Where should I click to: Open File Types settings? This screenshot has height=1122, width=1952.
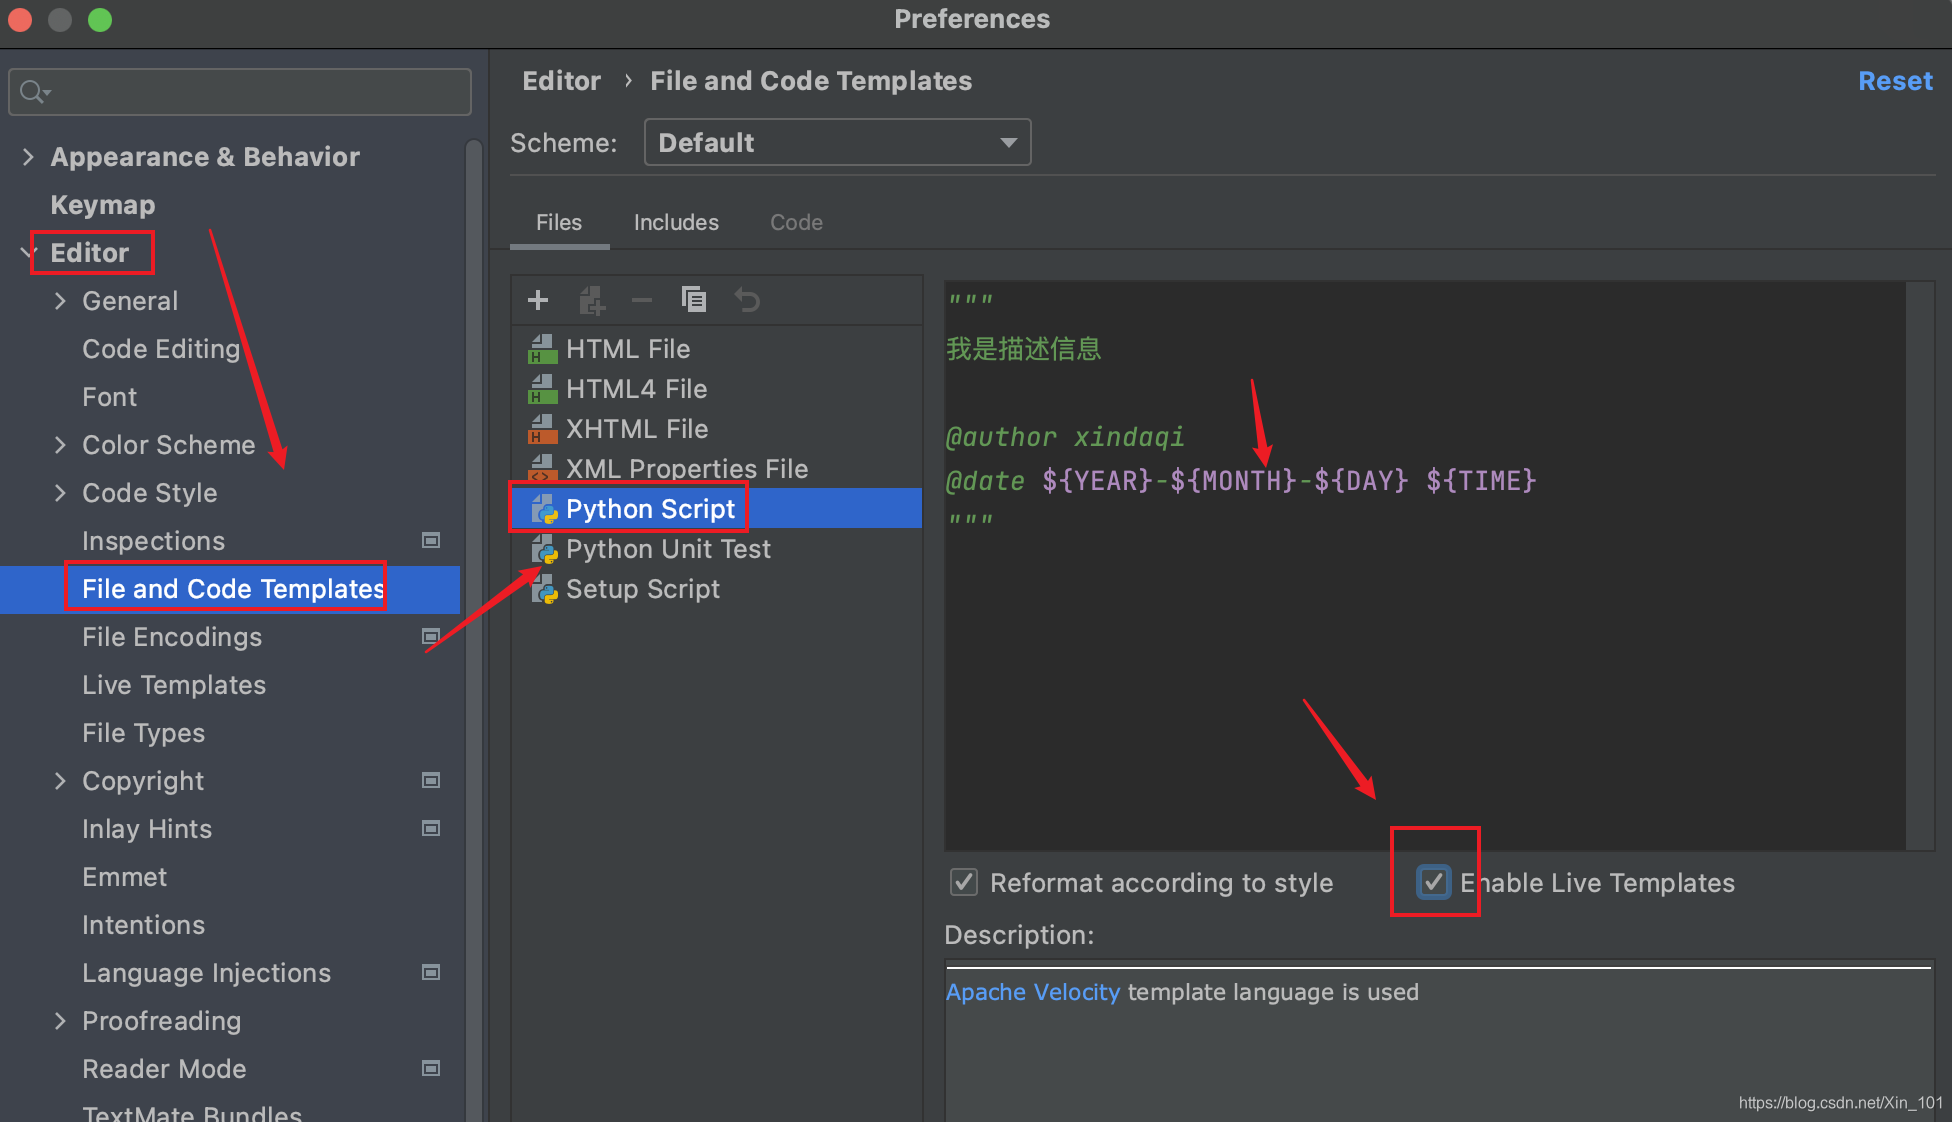click(x=144, y=733)
